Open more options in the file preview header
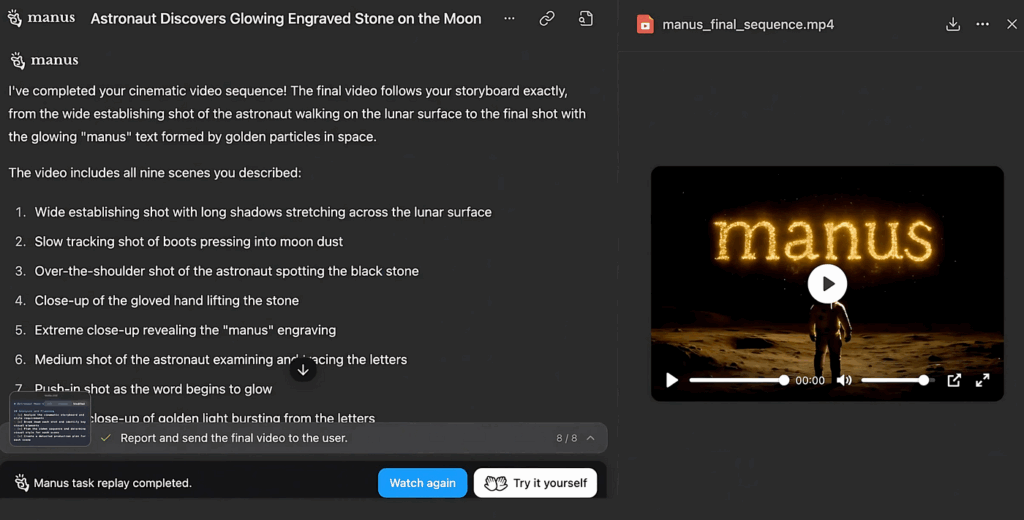Image resolution: width=1024 pixels, height=520 pixels. tap(982, 24)
